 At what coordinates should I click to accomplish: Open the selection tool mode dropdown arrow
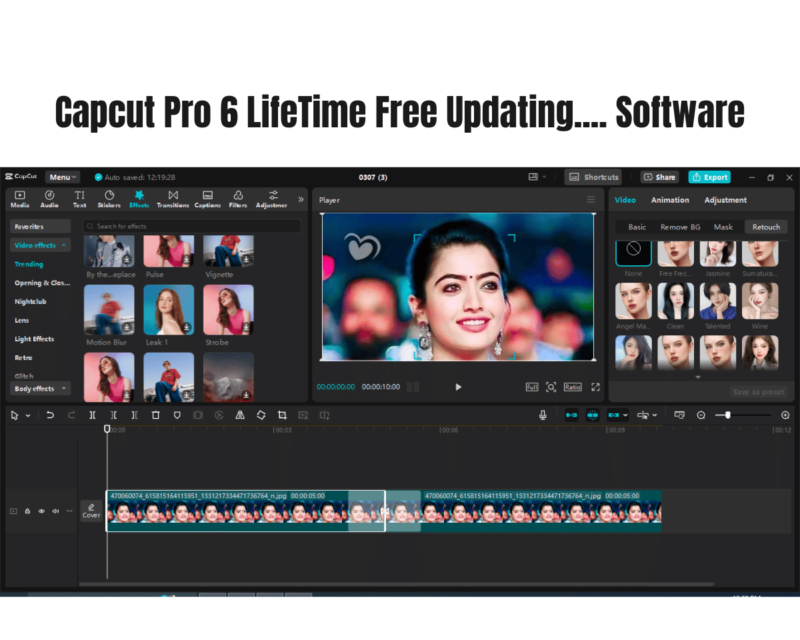tap(28, 415)
